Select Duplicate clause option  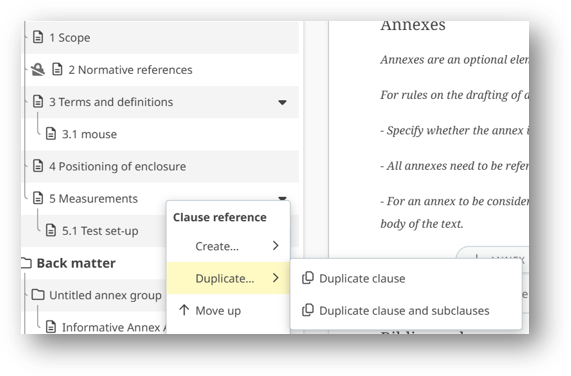coord(406,278)
